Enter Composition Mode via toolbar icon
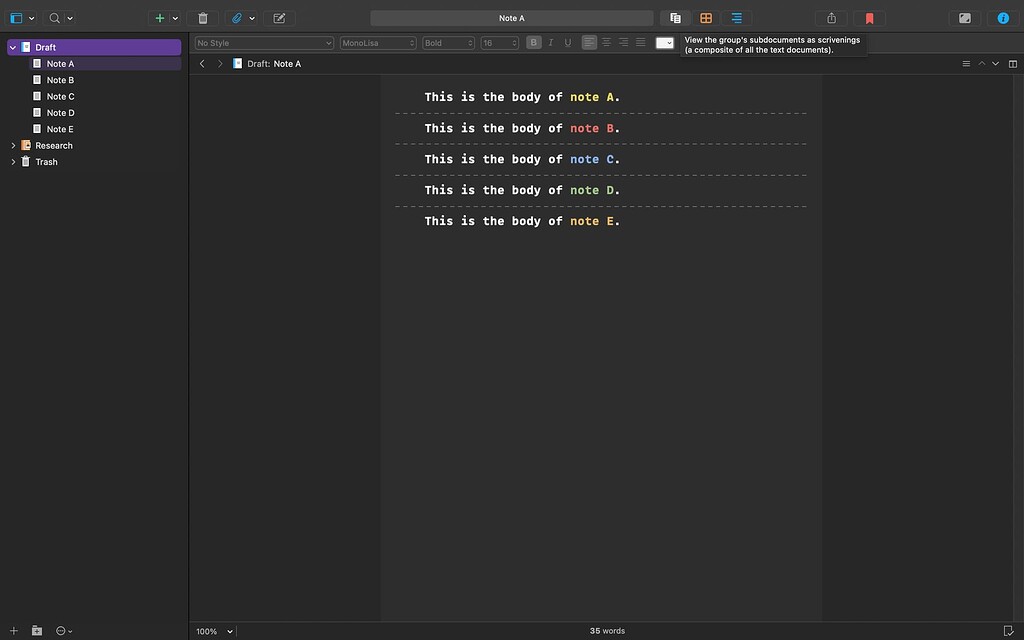The width and height of the screenshot is (1024, 640). 965,18
